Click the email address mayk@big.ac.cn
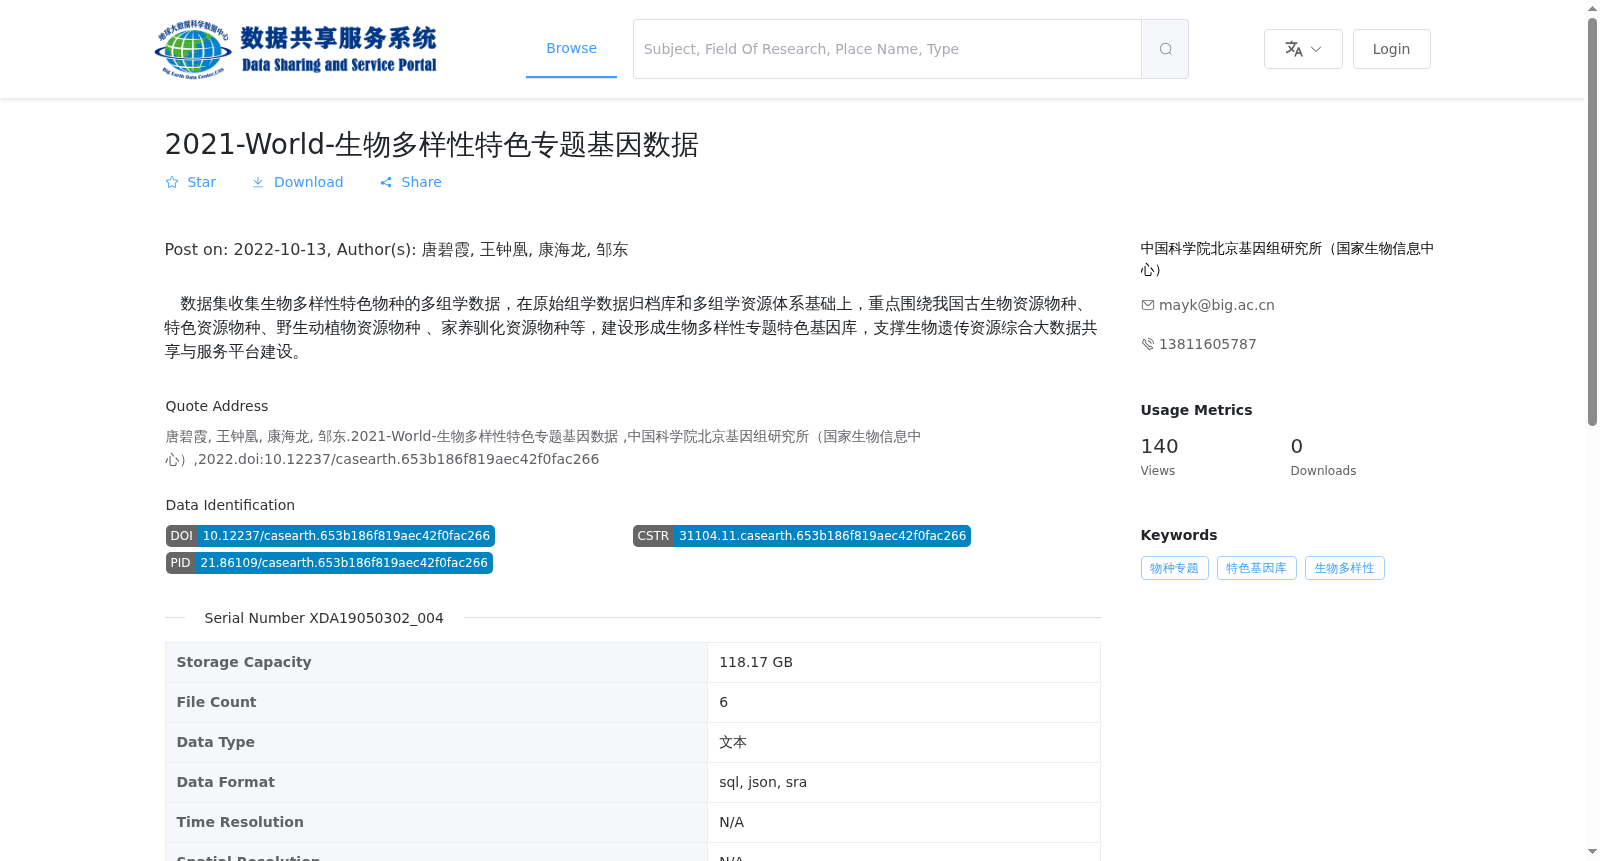Viewport: 1600px width, 861px height. [1216, 305]
